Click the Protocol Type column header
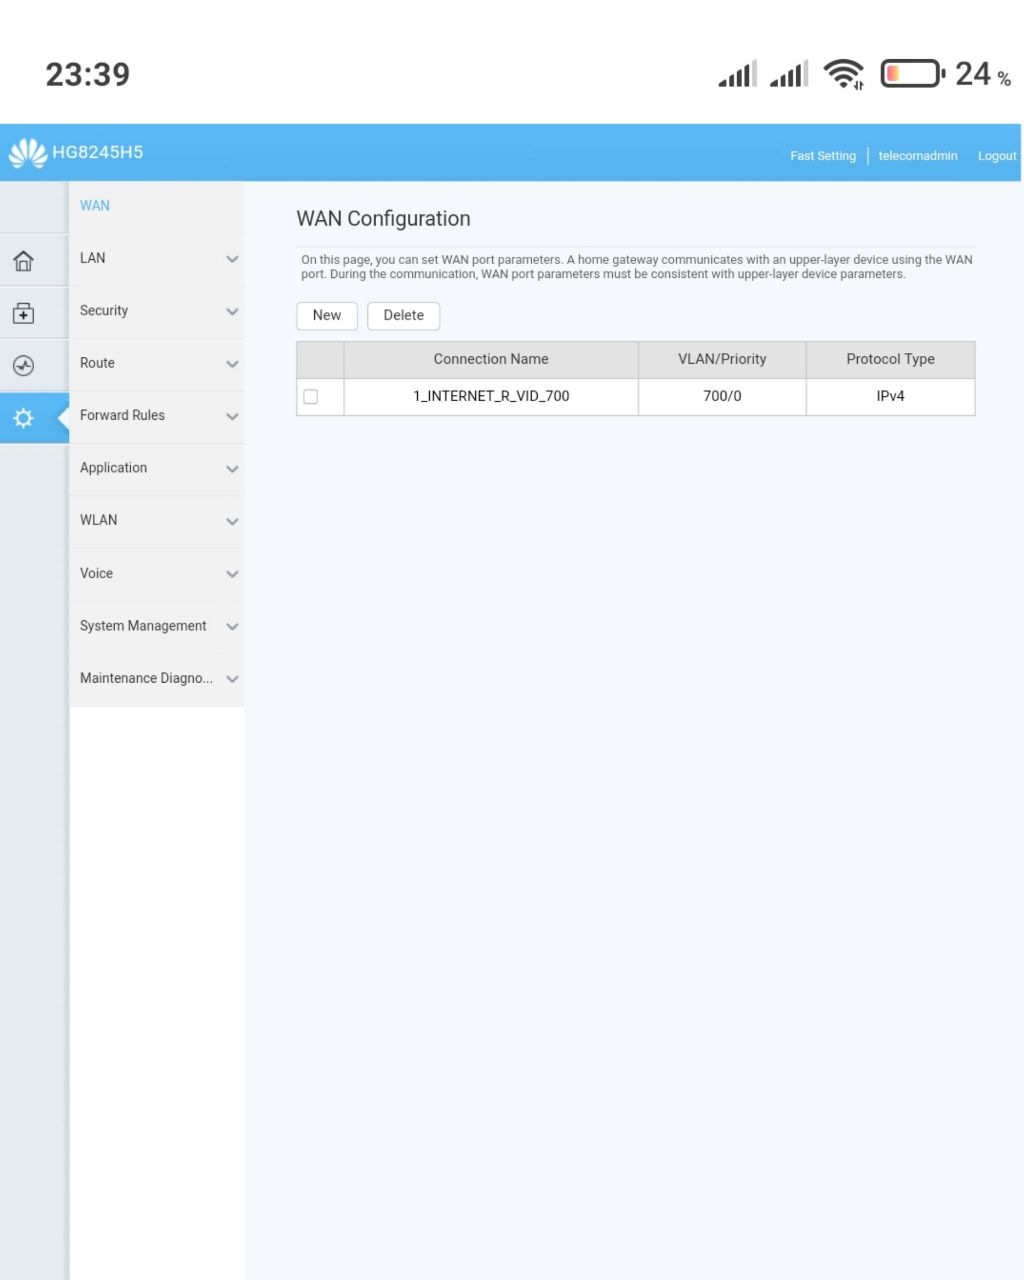Image resolution: width=1024 pixels, height=1280 pixels. 890,359
